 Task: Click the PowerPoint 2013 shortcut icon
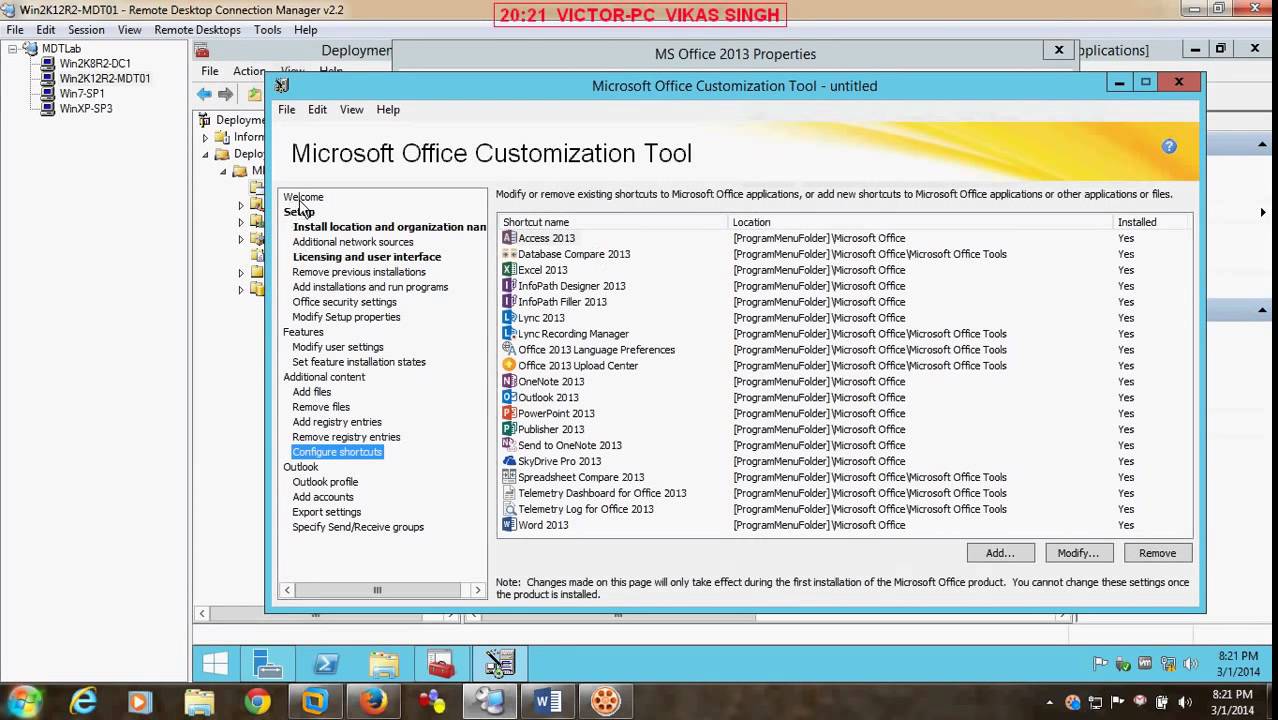[x=509, y=413]
